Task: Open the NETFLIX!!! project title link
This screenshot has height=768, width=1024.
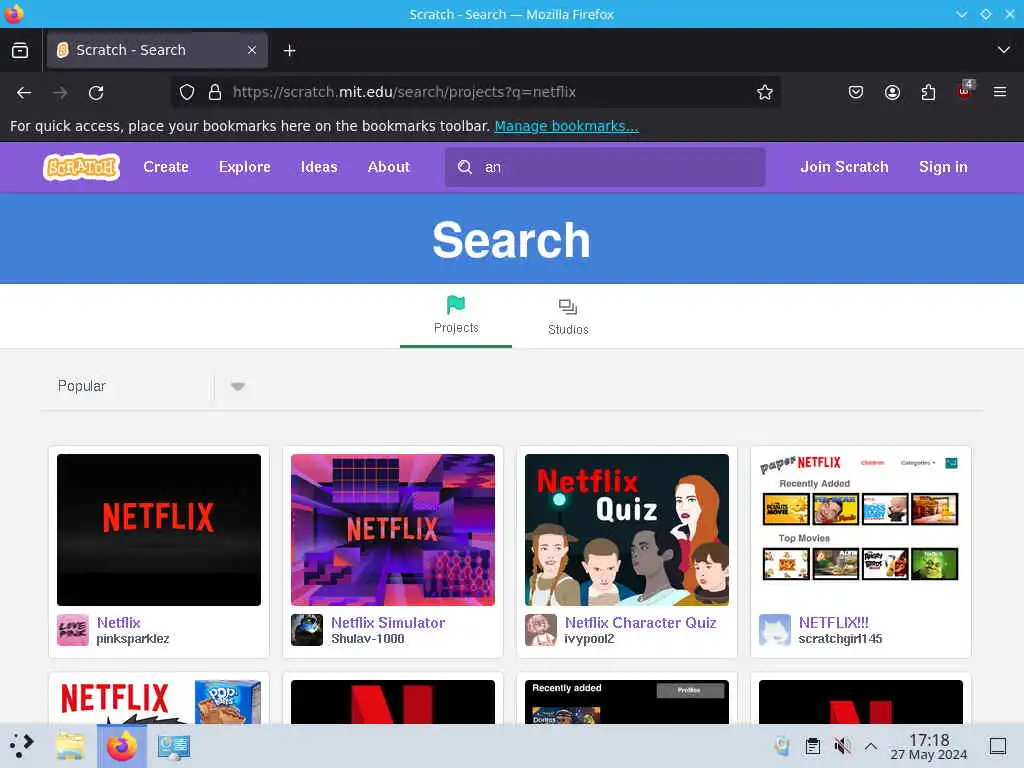Action: [833, 622]
